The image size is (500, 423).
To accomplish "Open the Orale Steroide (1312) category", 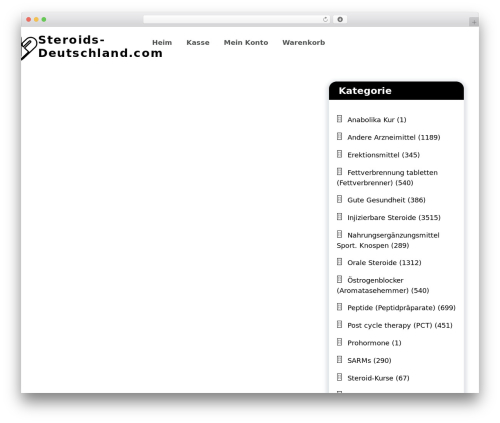I will 384,263.
